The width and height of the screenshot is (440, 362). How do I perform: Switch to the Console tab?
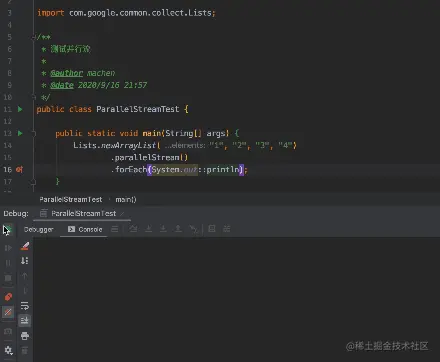pyautogui.click(x=85, y=229)
